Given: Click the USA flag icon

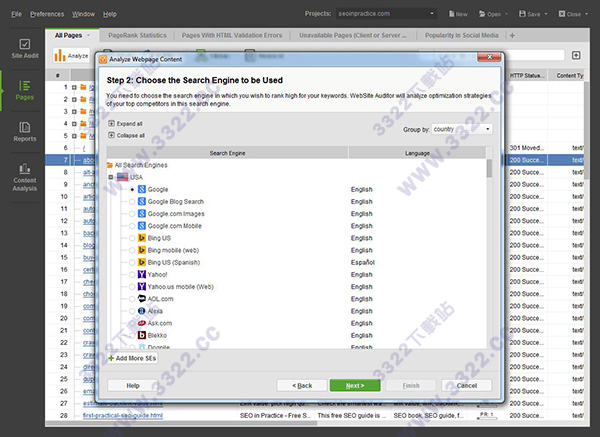Looking at the screenshot, I should click(x=122, y=177).
